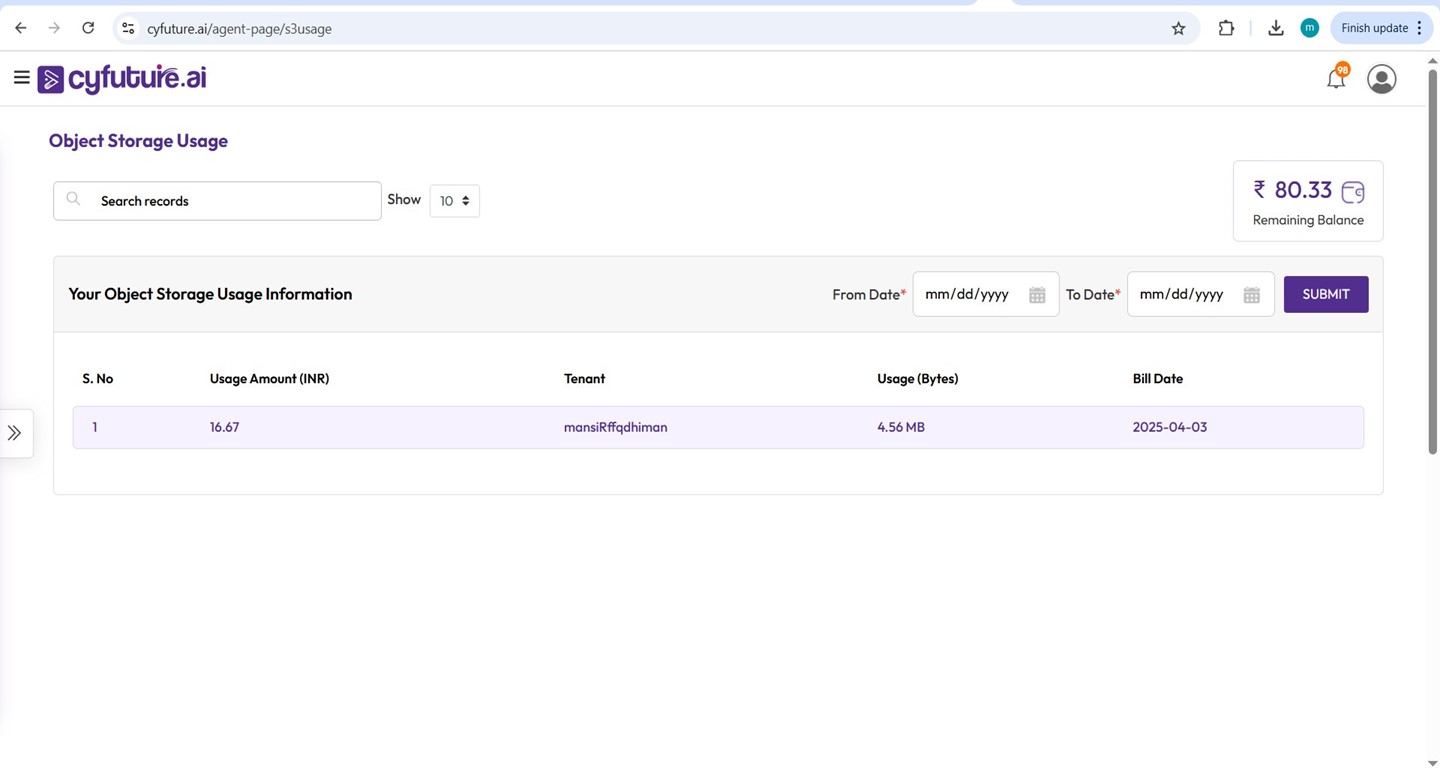Screen dimensions: 1440x768
Task: Open the user account profile icon
Action: [x=1381, y=78]
